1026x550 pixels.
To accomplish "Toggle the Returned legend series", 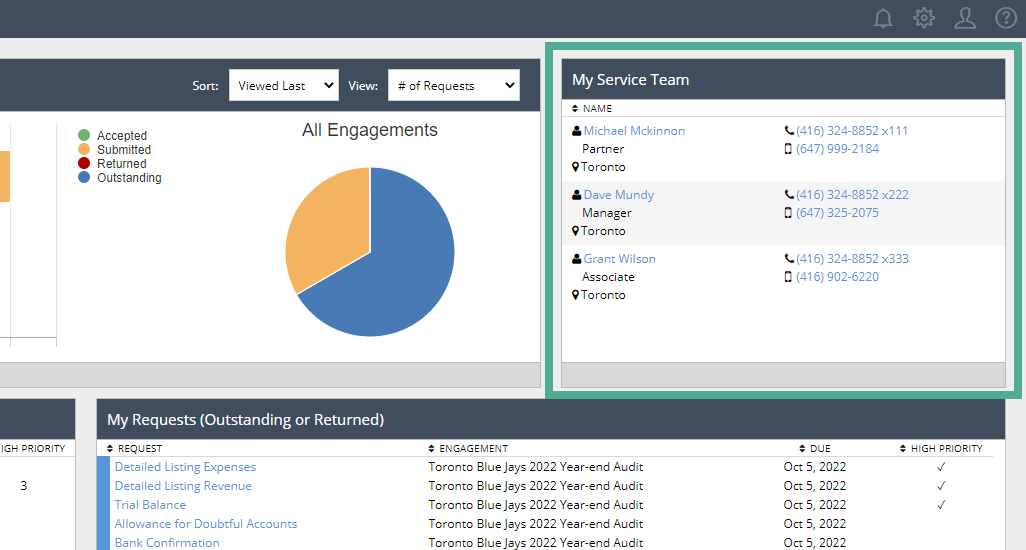I will pyautogui.click(x=121, y=164).
